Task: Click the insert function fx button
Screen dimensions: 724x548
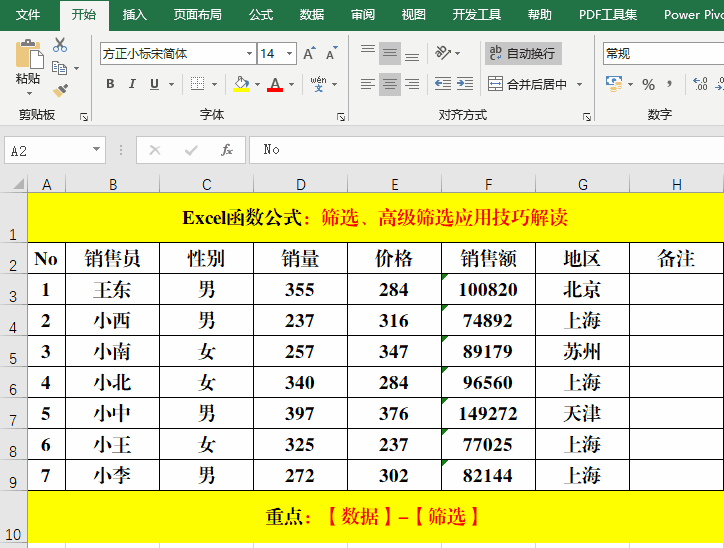Action: [x=227, y=150]
